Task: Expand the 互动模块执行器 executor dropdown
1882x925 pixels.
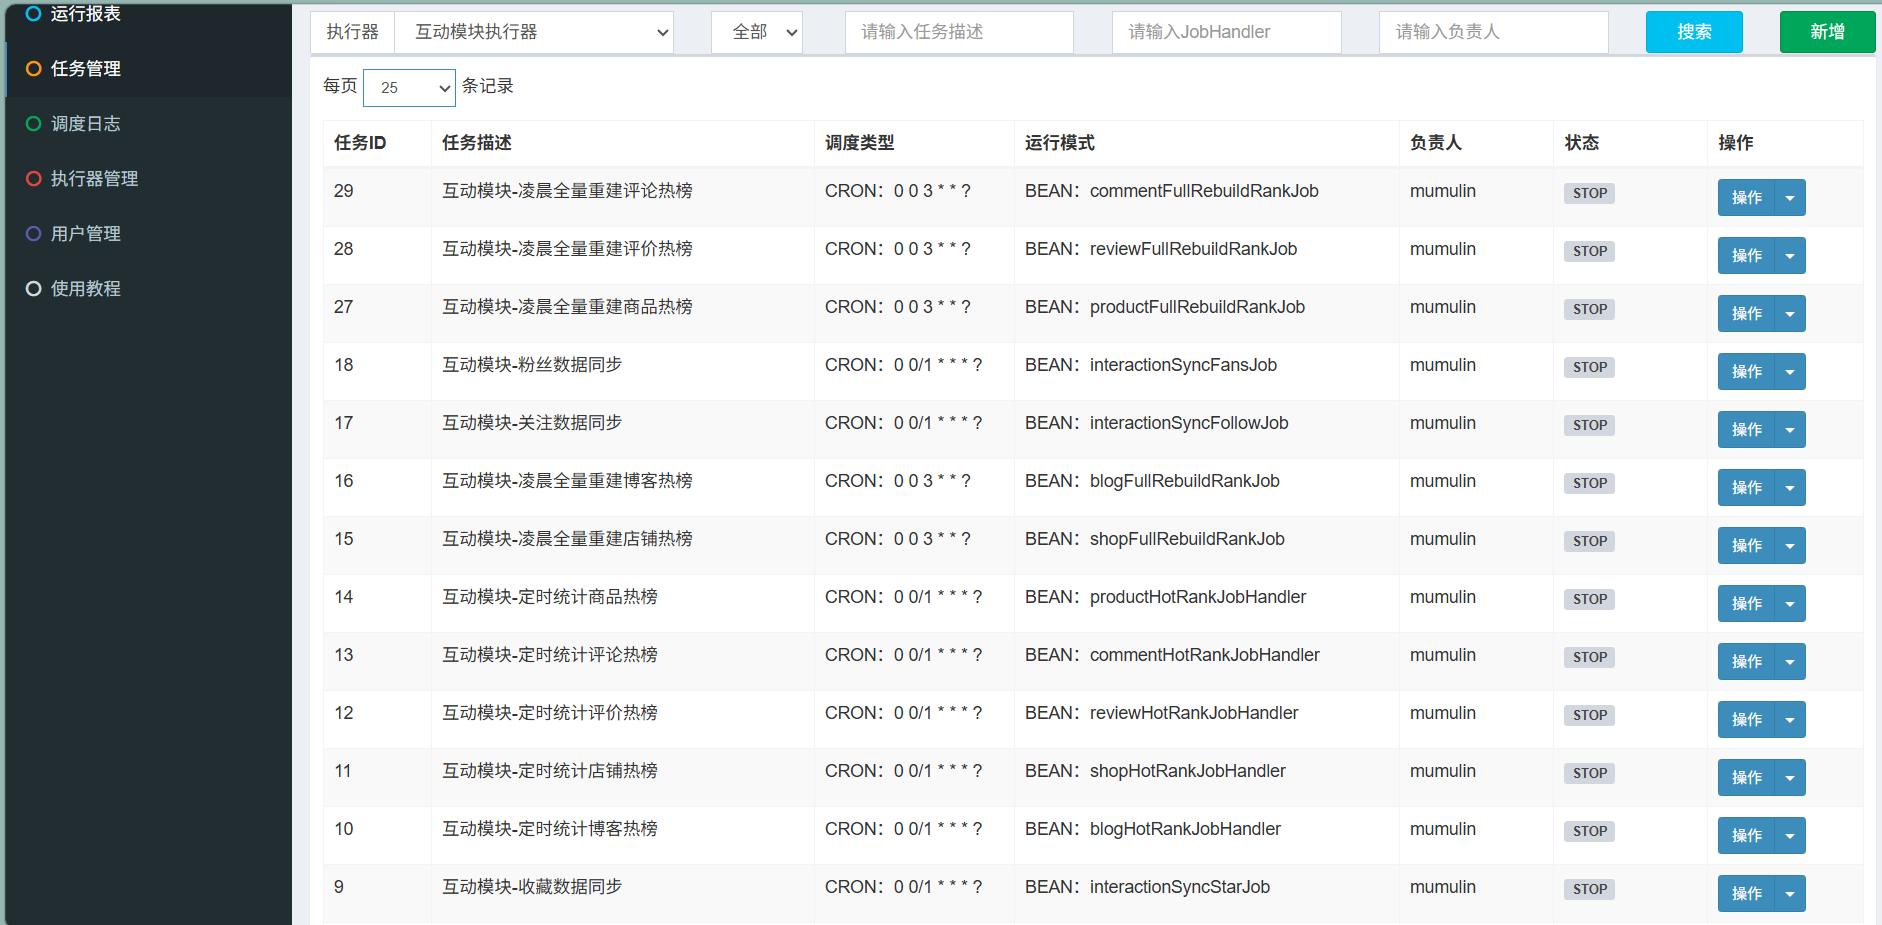Action: 534,32
